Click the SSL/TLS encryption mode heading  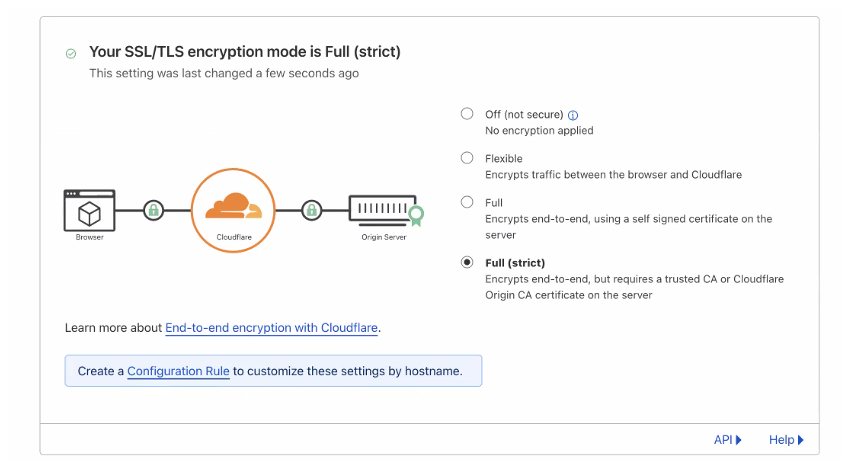[245, 52]
